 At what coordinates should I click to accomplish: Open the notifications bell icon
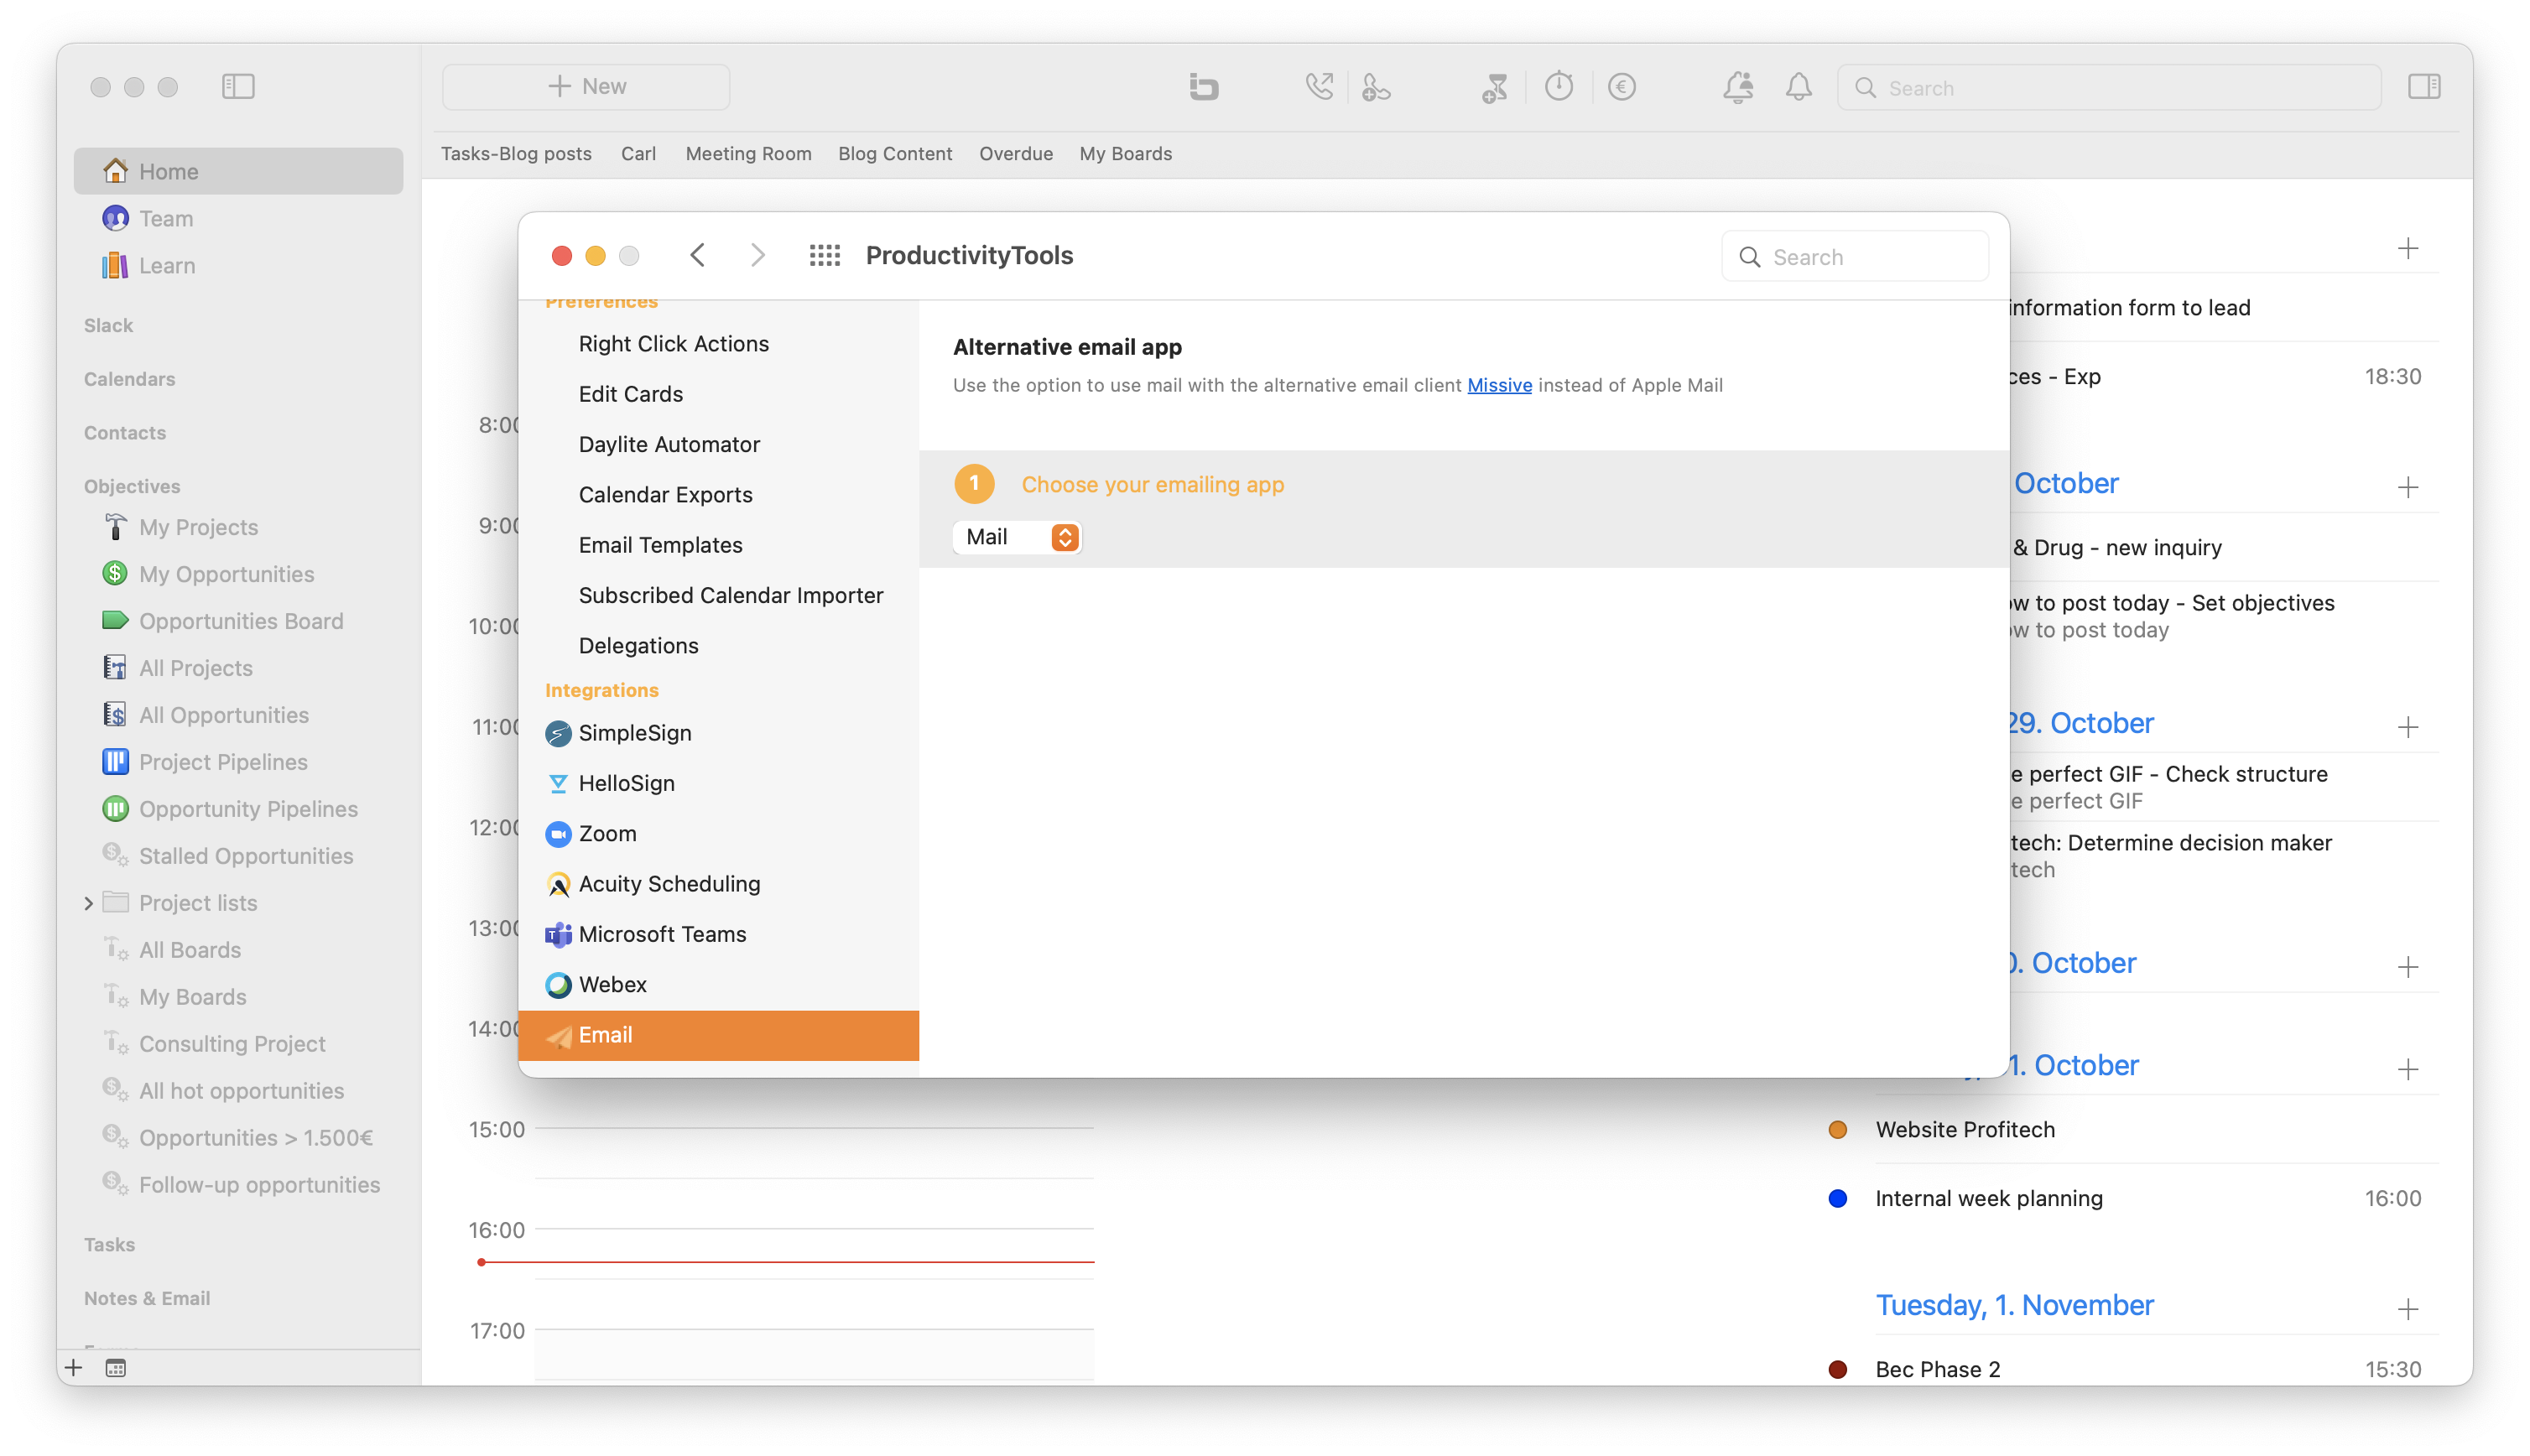point(1798,87)
